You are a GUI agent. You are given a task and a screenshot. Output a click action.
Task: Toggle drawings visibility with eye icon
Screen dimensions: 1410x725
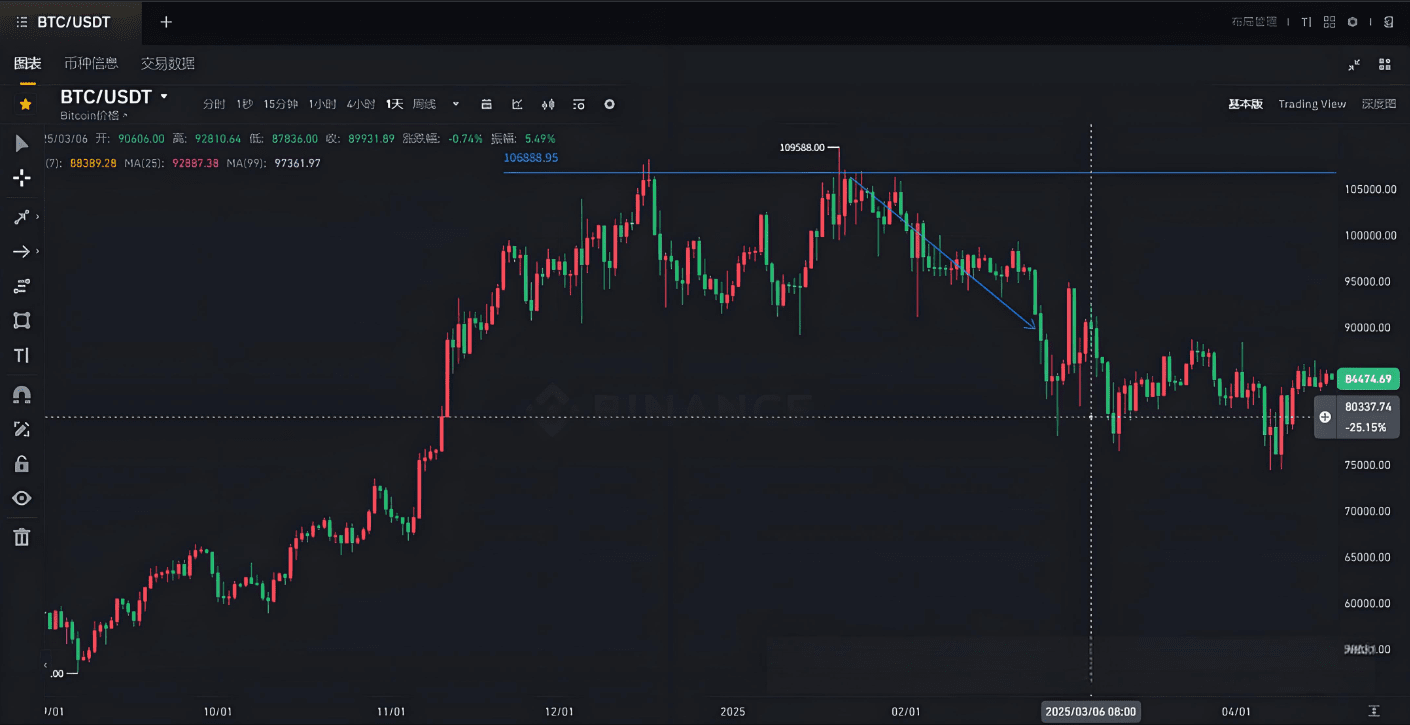pos(22,499)
